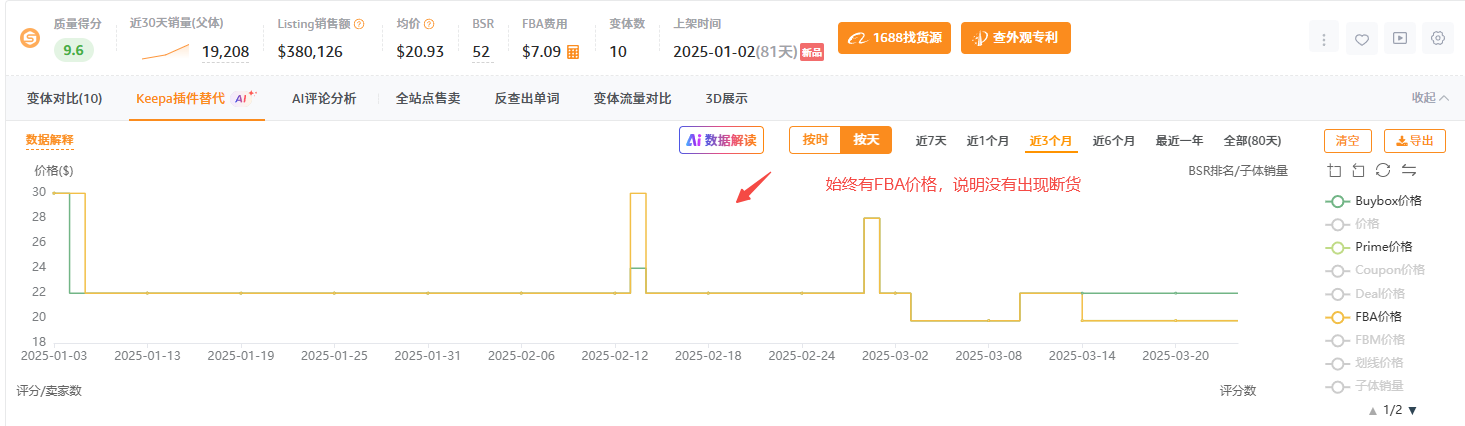1465x426 pixels.
Task: Select the 近6个月 time range
Action: point(1114,141)
